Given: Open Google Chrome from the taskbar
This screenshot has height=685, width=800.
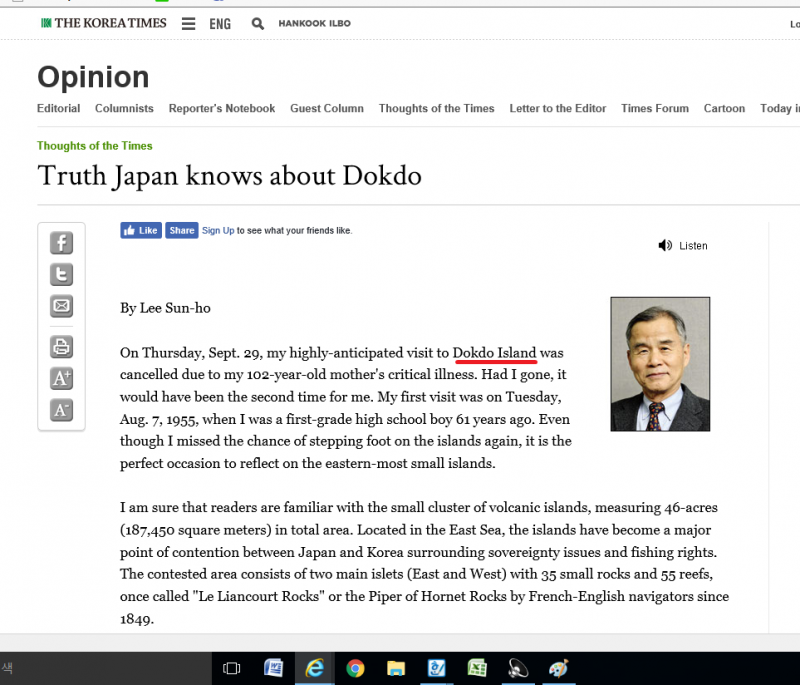Looking at the screenshot, I should coord(354,668).
